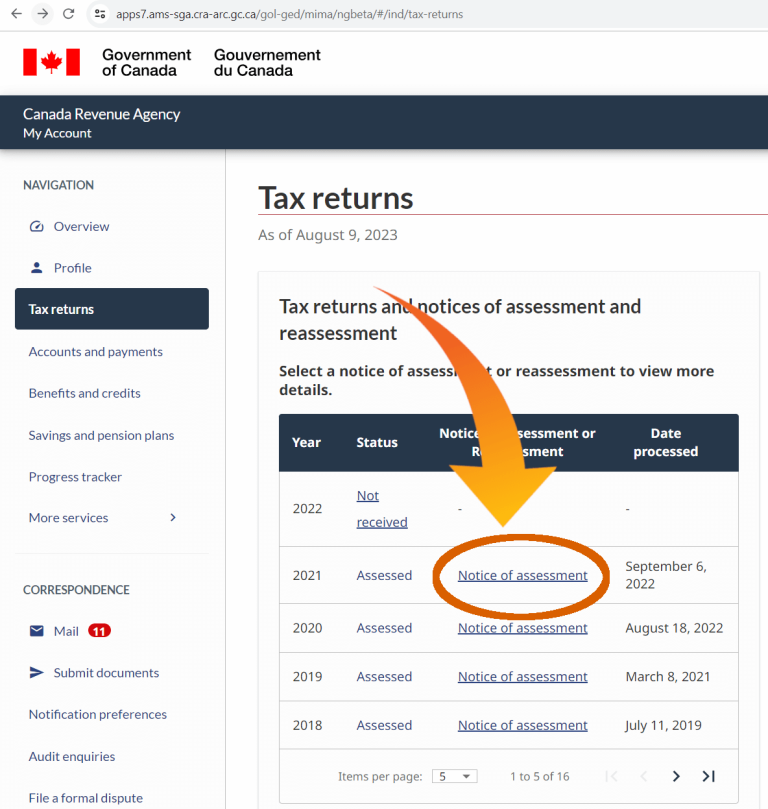Open Notification preferences
The image size is (768, 809).
click(98, 714)
